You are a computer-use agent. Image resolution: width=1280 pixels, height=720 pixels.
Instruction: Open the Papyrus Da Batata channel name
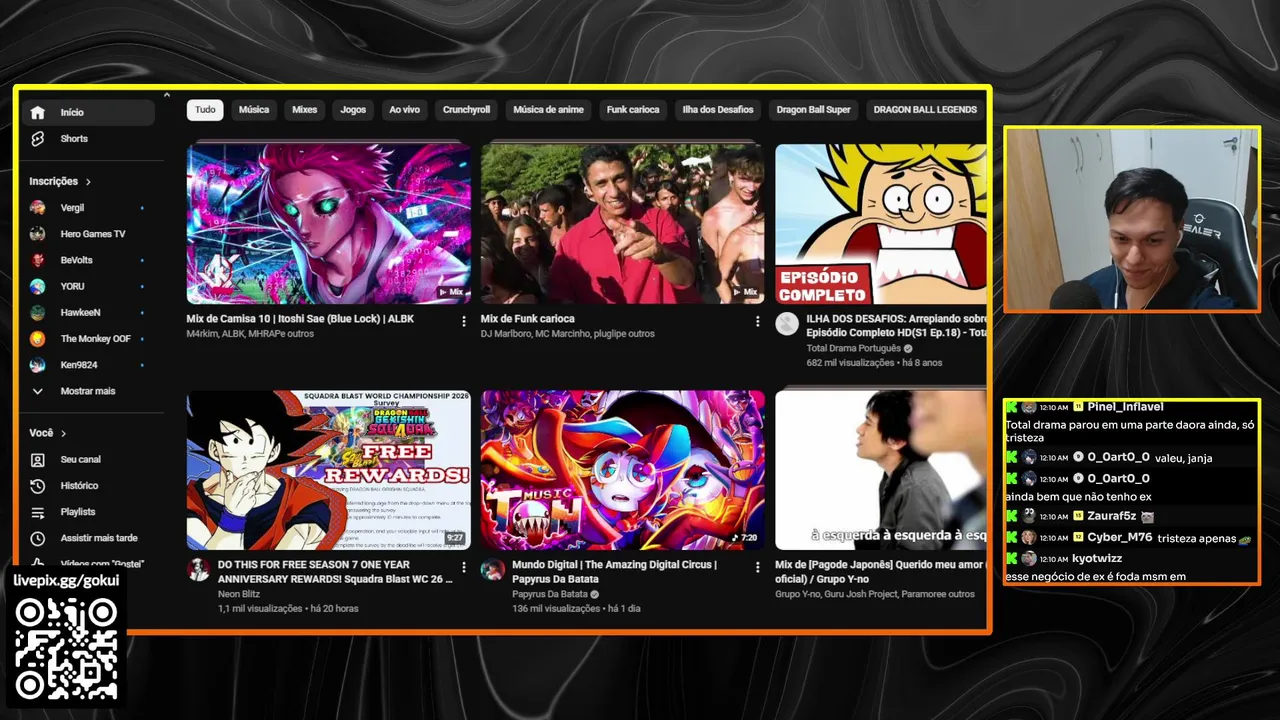click(x=549, y=594)
